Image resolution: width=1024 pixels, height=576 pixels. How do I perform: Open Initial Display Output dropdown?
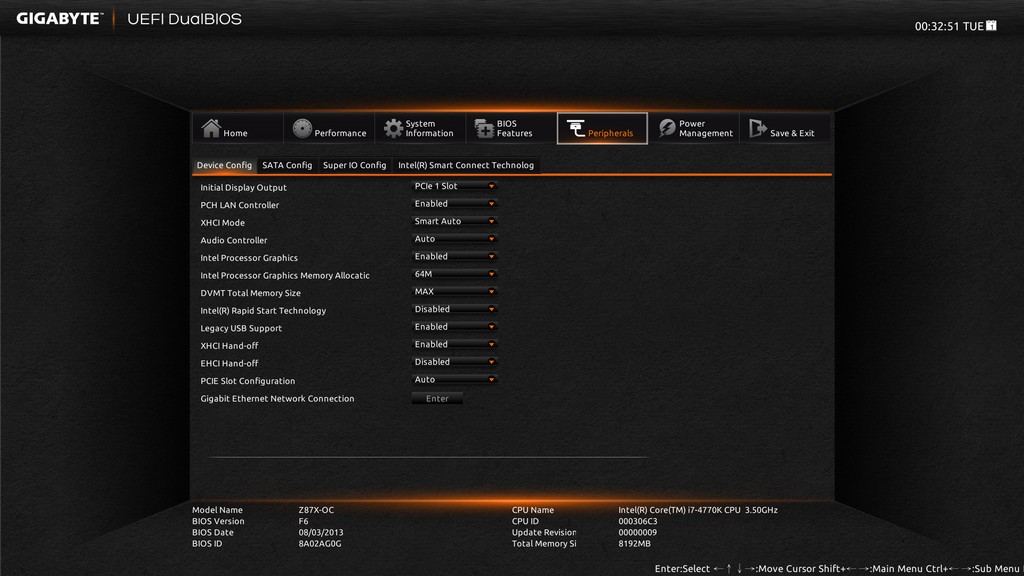(455, 186)
